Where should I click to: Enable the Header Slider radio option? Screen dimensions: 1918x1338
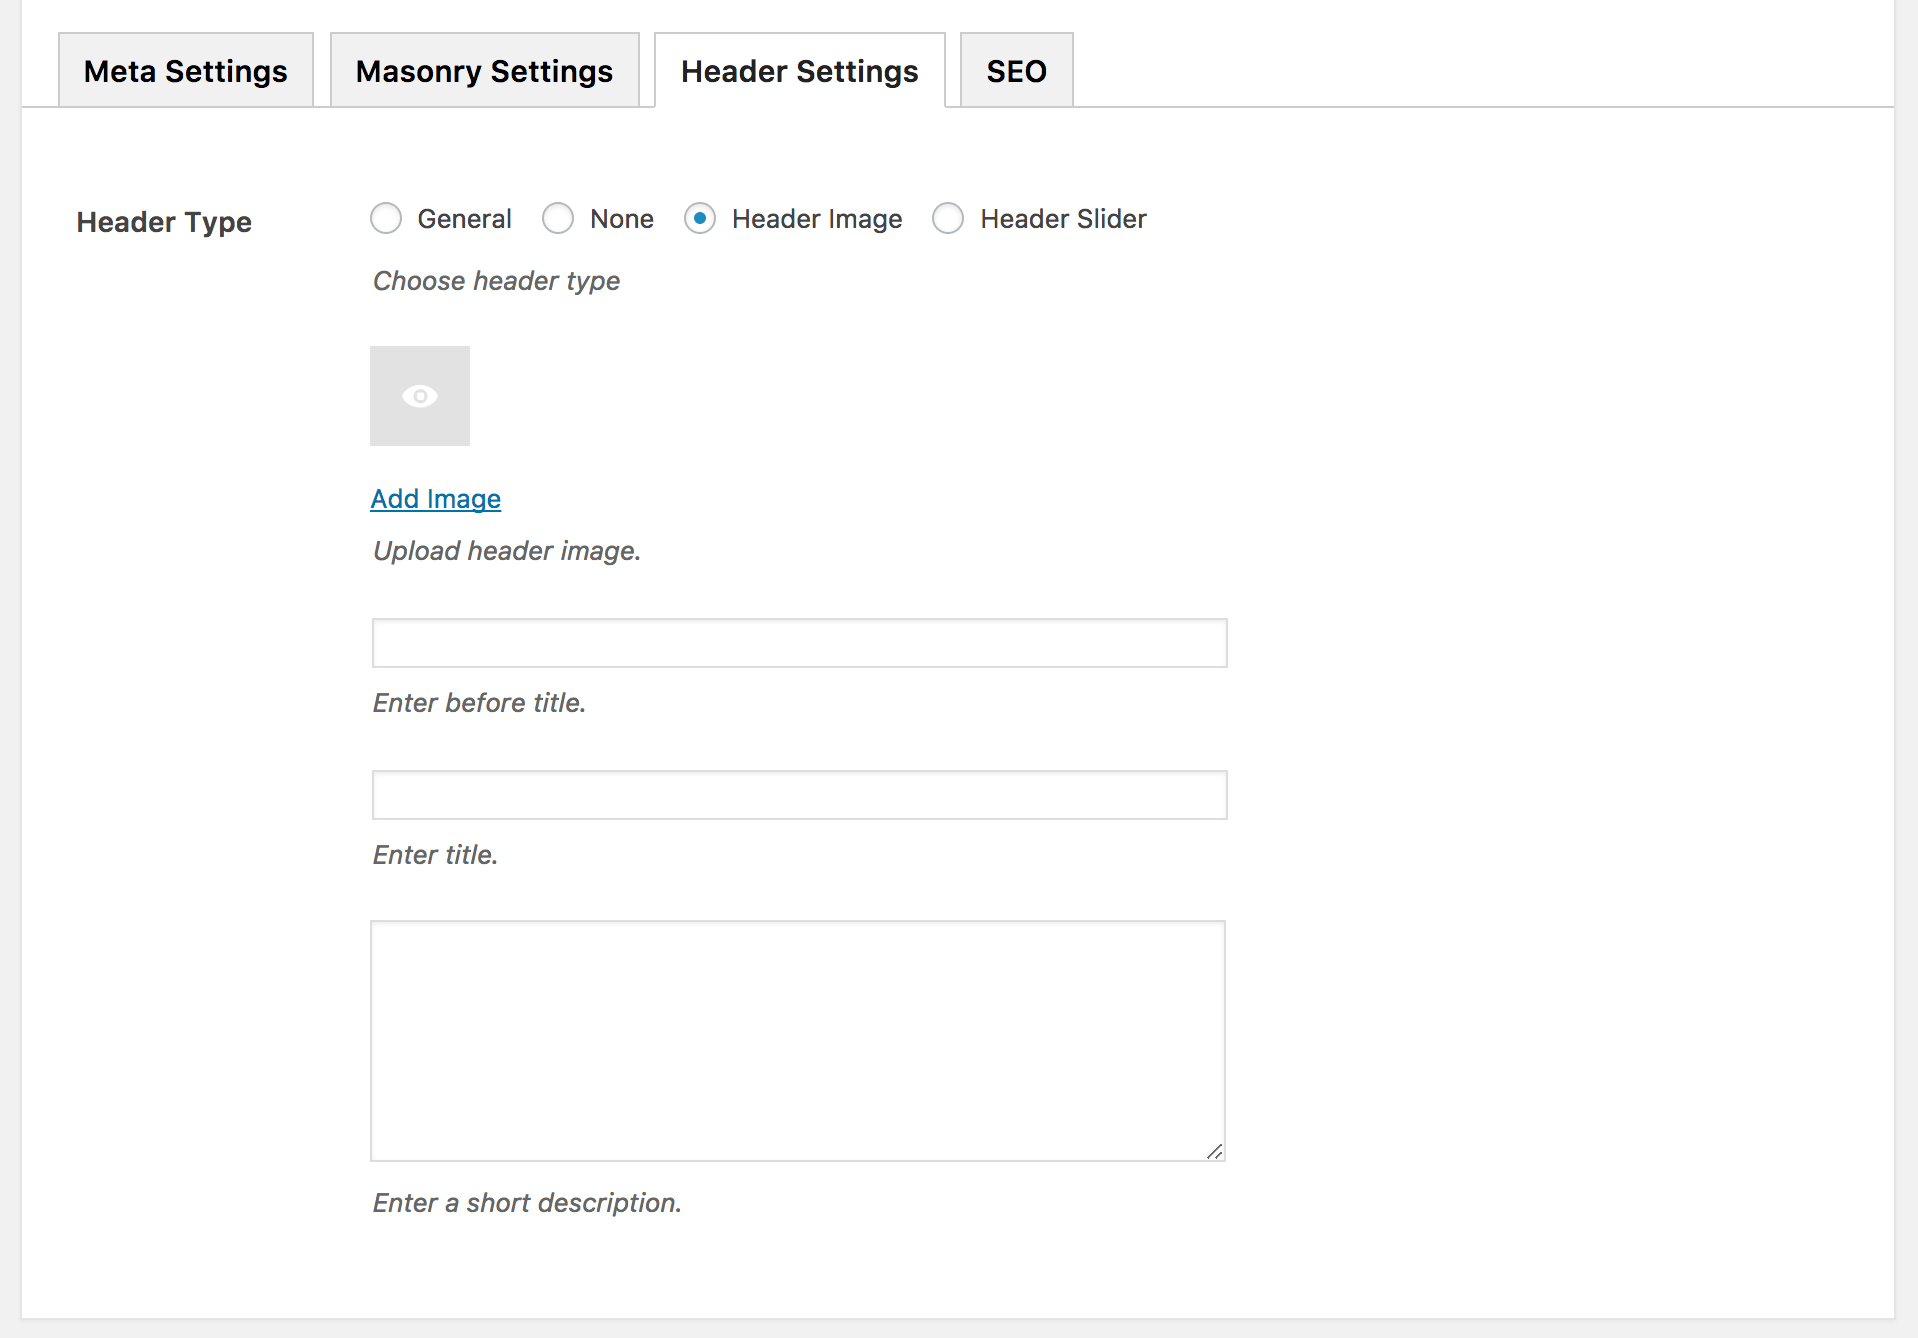[948, 218]
